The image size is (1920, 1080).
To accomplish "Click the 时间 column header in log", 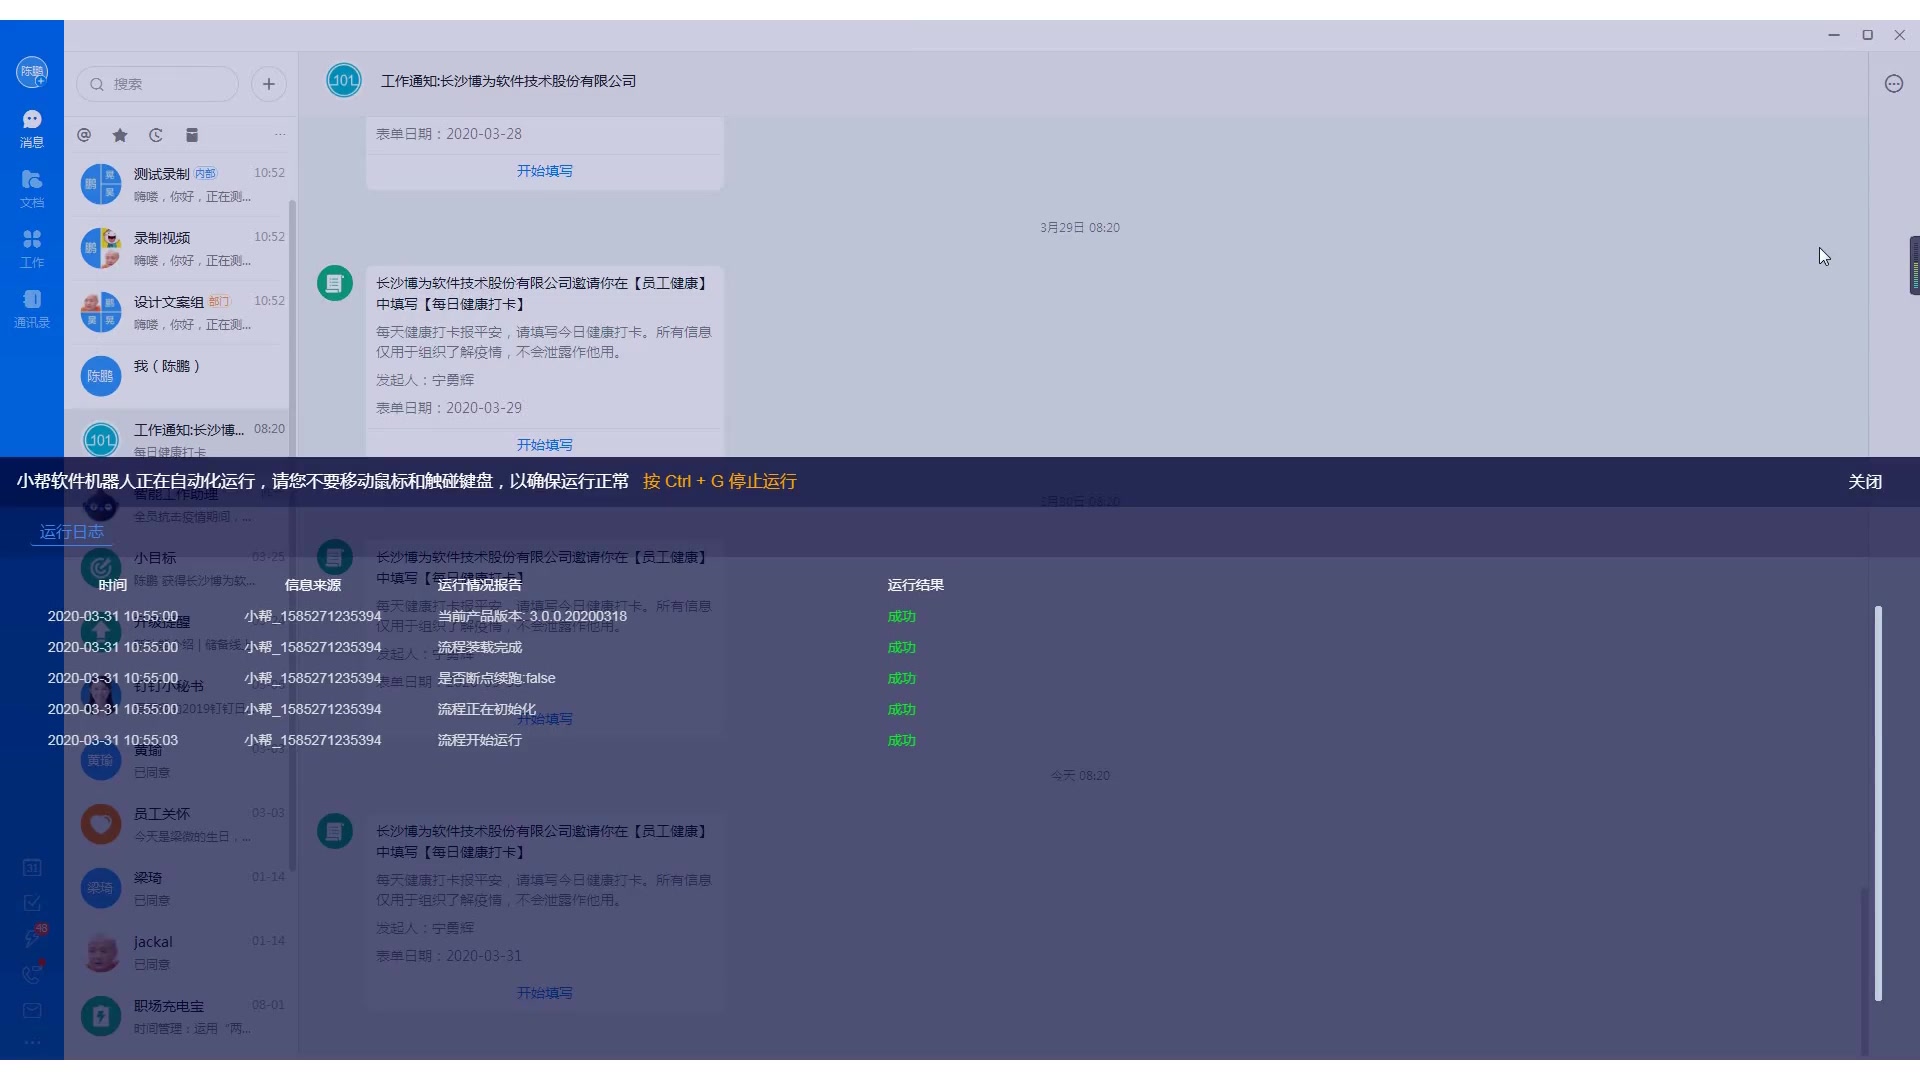I will coord(113,585).
